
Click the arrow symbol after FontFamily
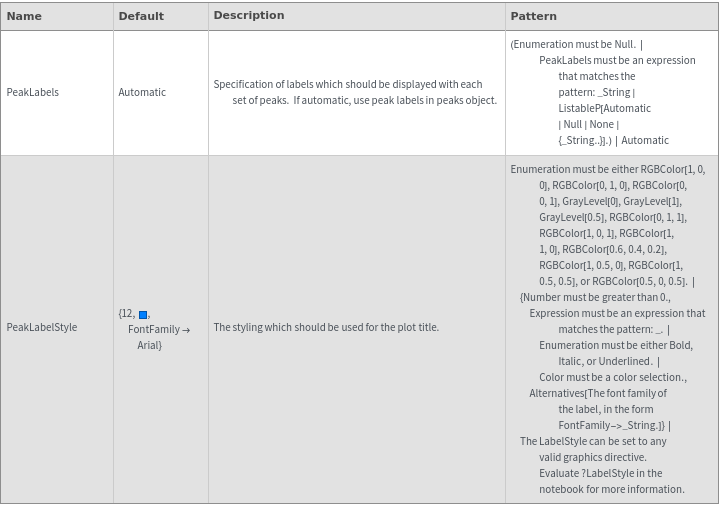186,329
